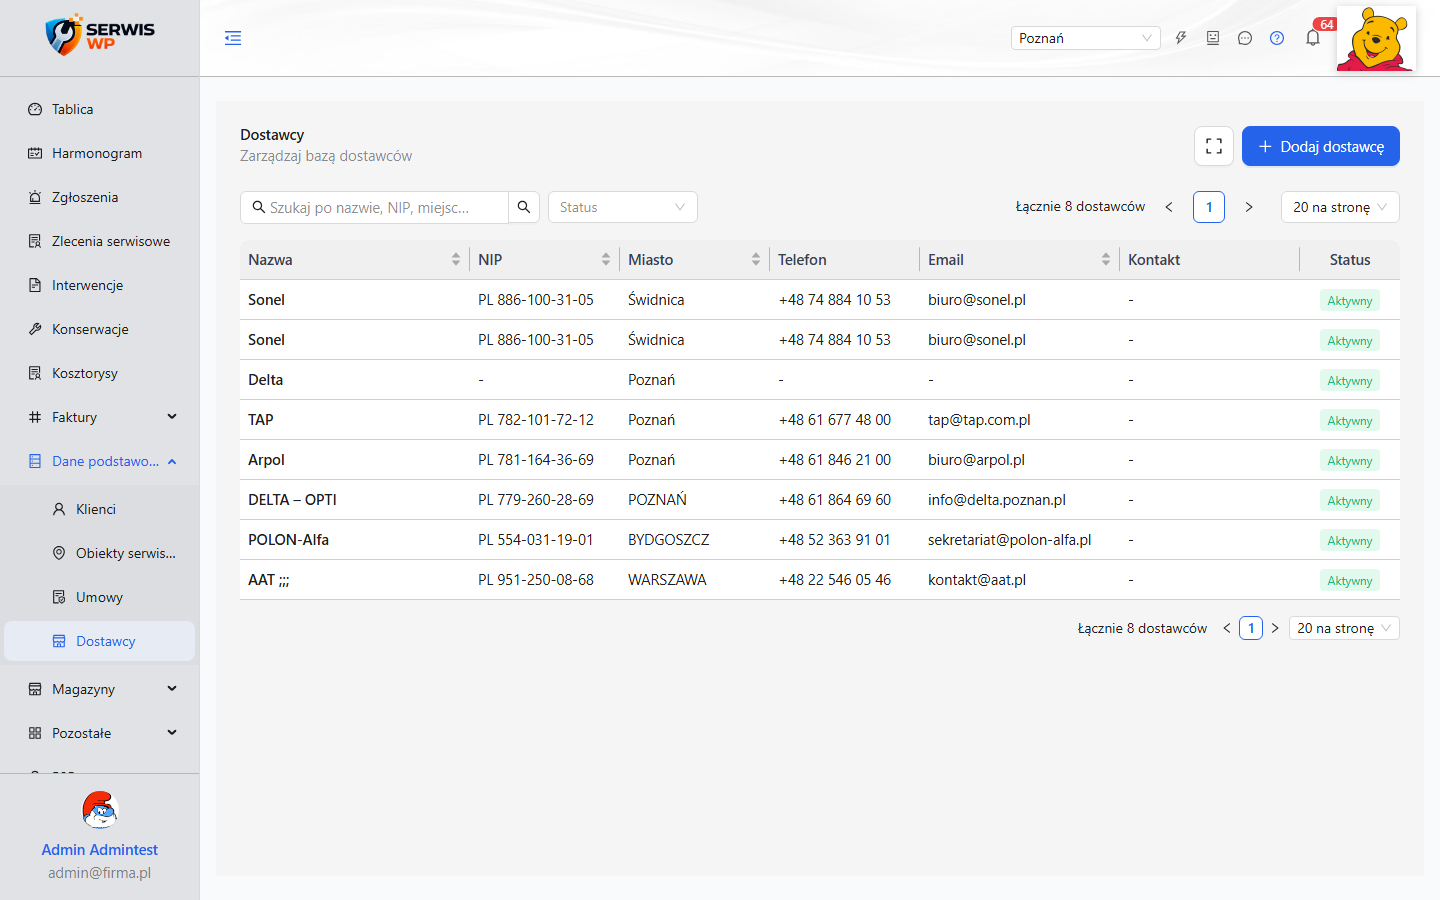Click the Arpol supplier name
The image size is (1440, 900).
click(267, 460)
